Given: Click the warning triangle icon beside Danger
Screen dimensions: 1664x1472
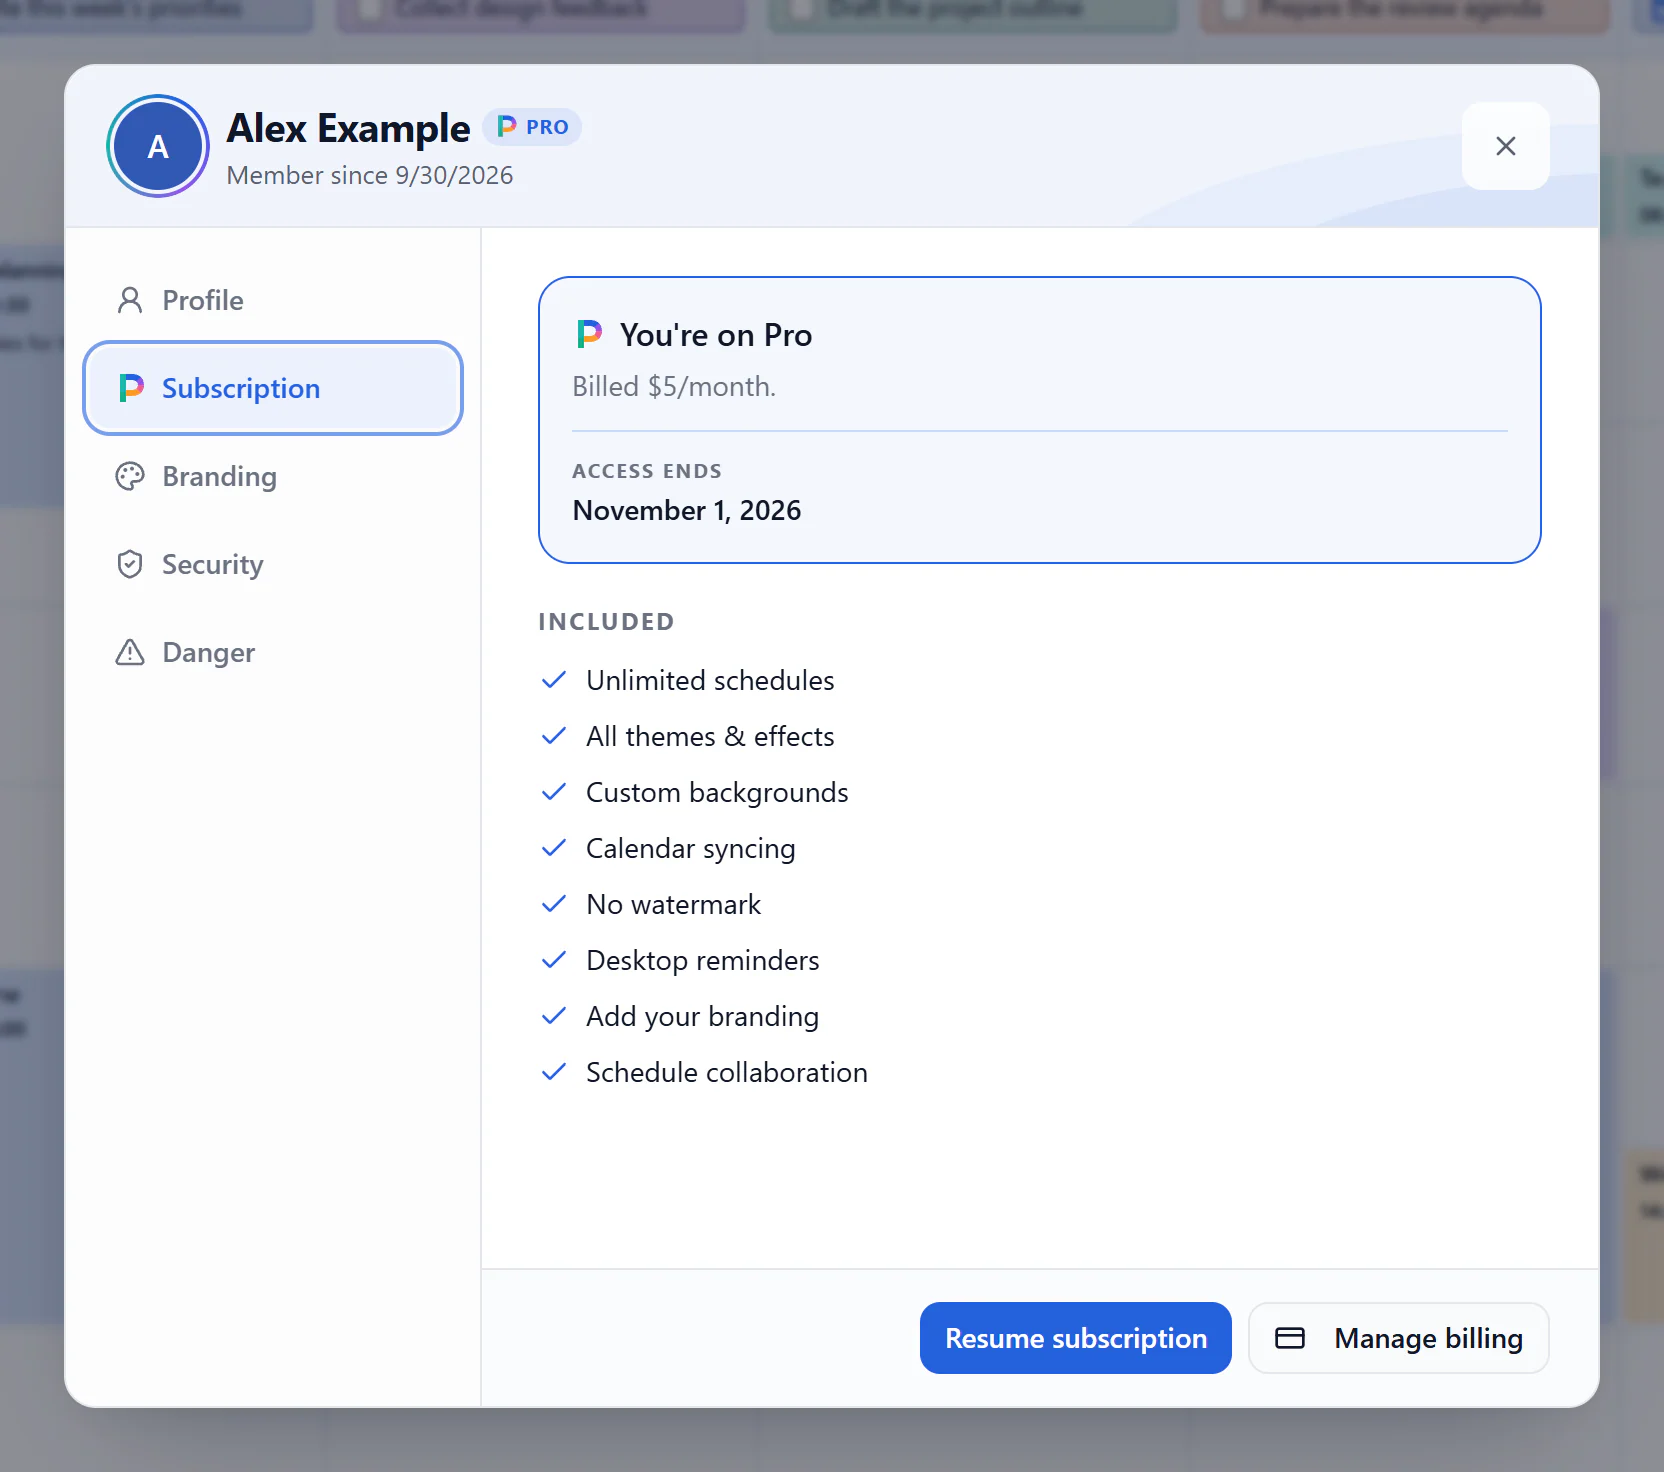Looking at the screenshot, I should pyautogui.click(x=130, y=652).
